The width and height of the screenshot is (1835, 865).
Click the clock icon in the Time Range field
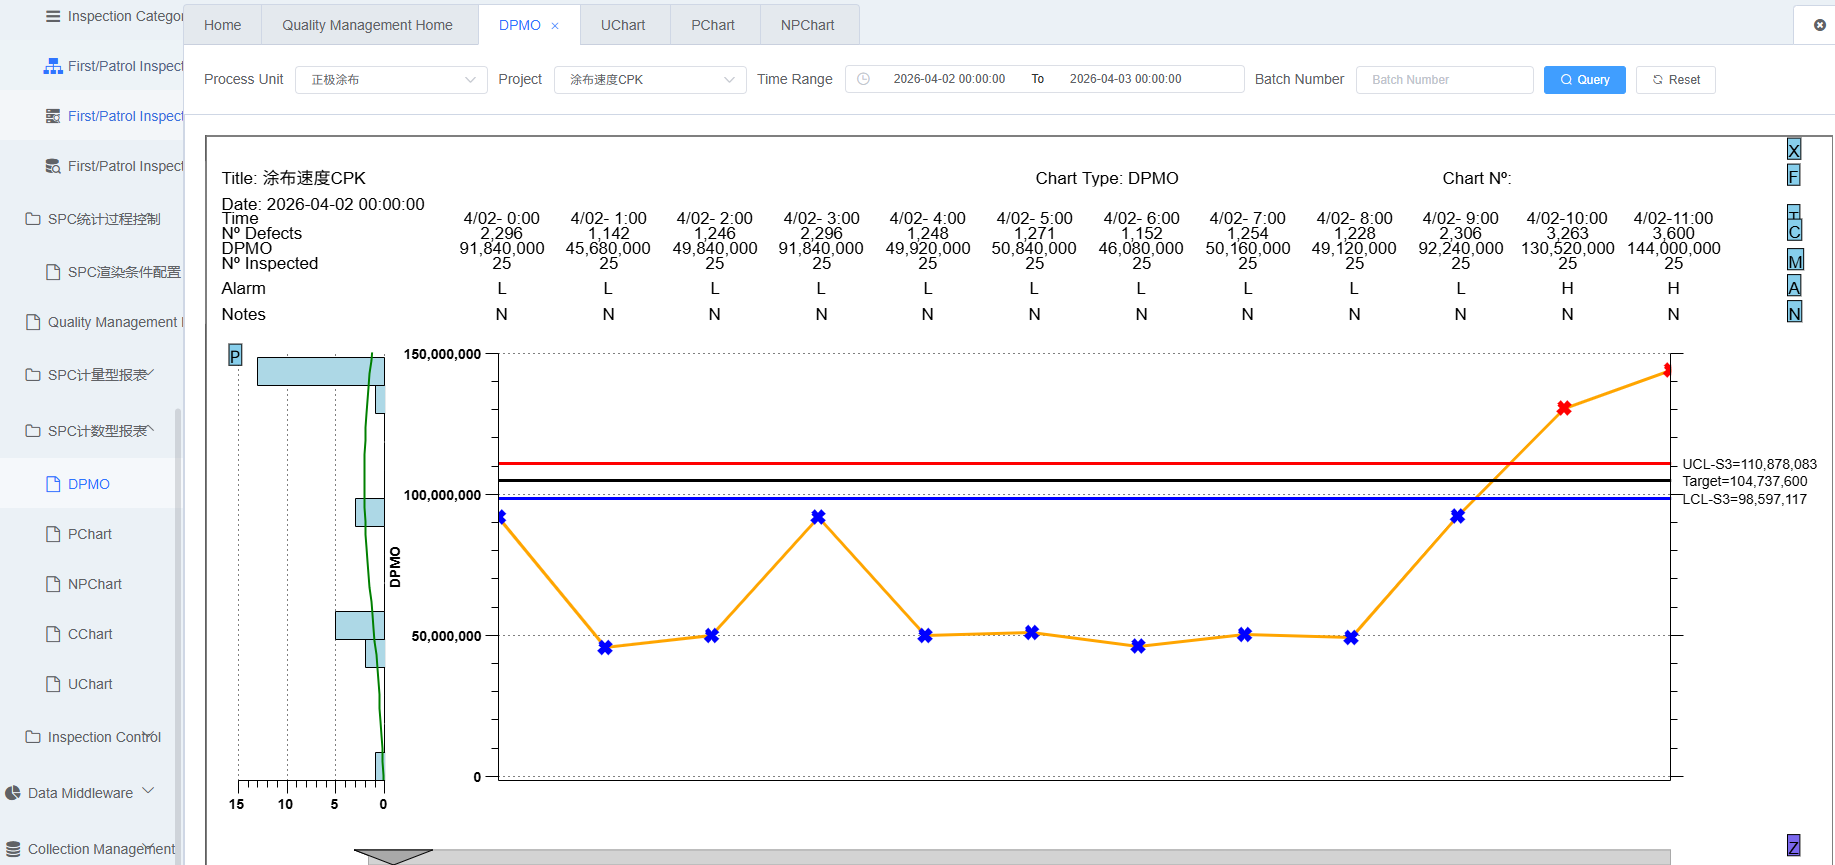pyautogui.click(x=863, y=79)
